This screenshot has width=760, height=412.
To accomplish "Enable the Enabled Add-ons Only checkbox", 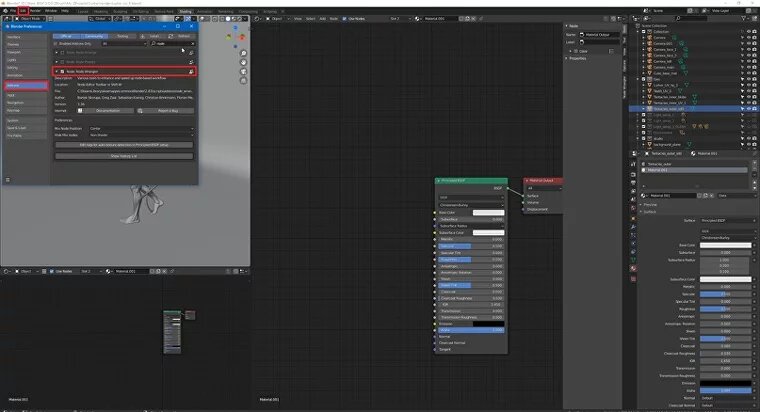I will tap(55, 44).
